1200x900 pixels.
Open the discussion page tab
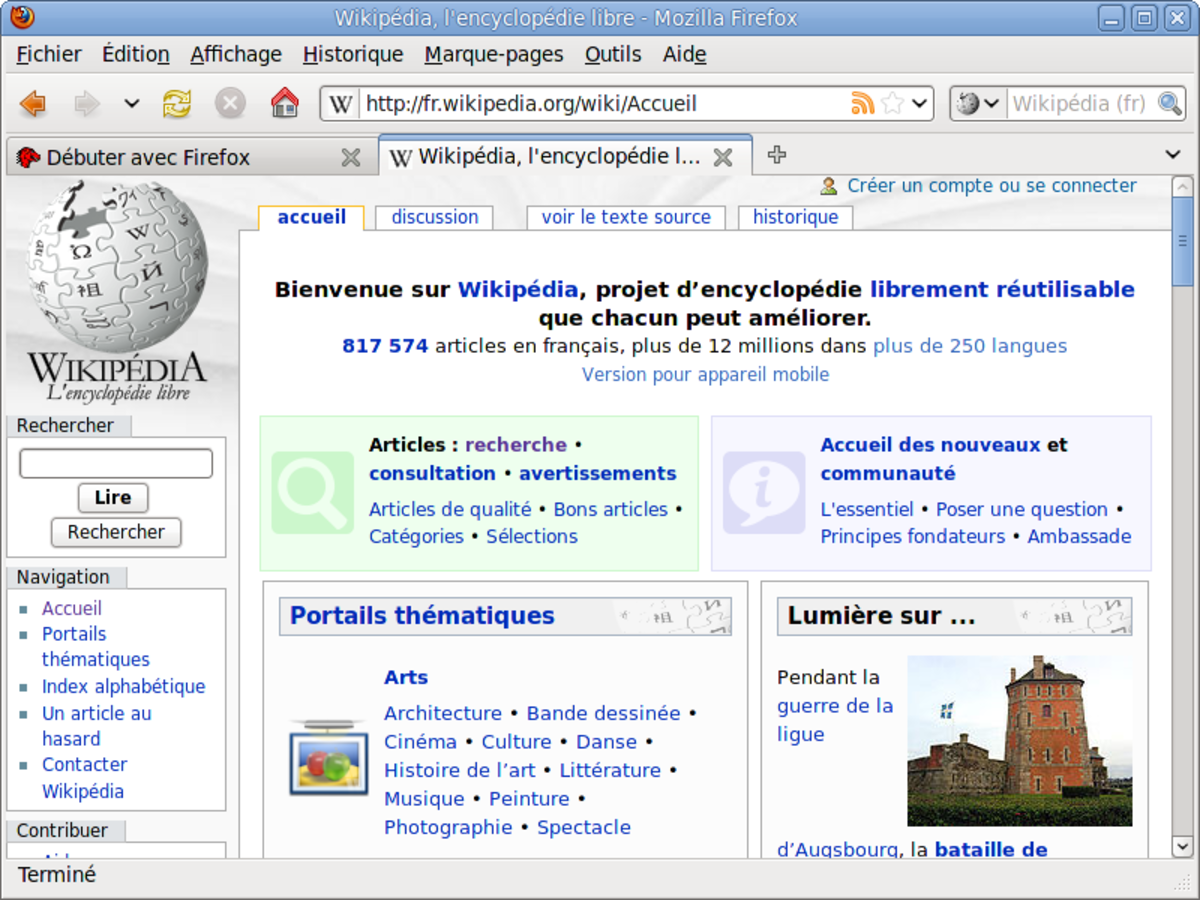[435, 217]
